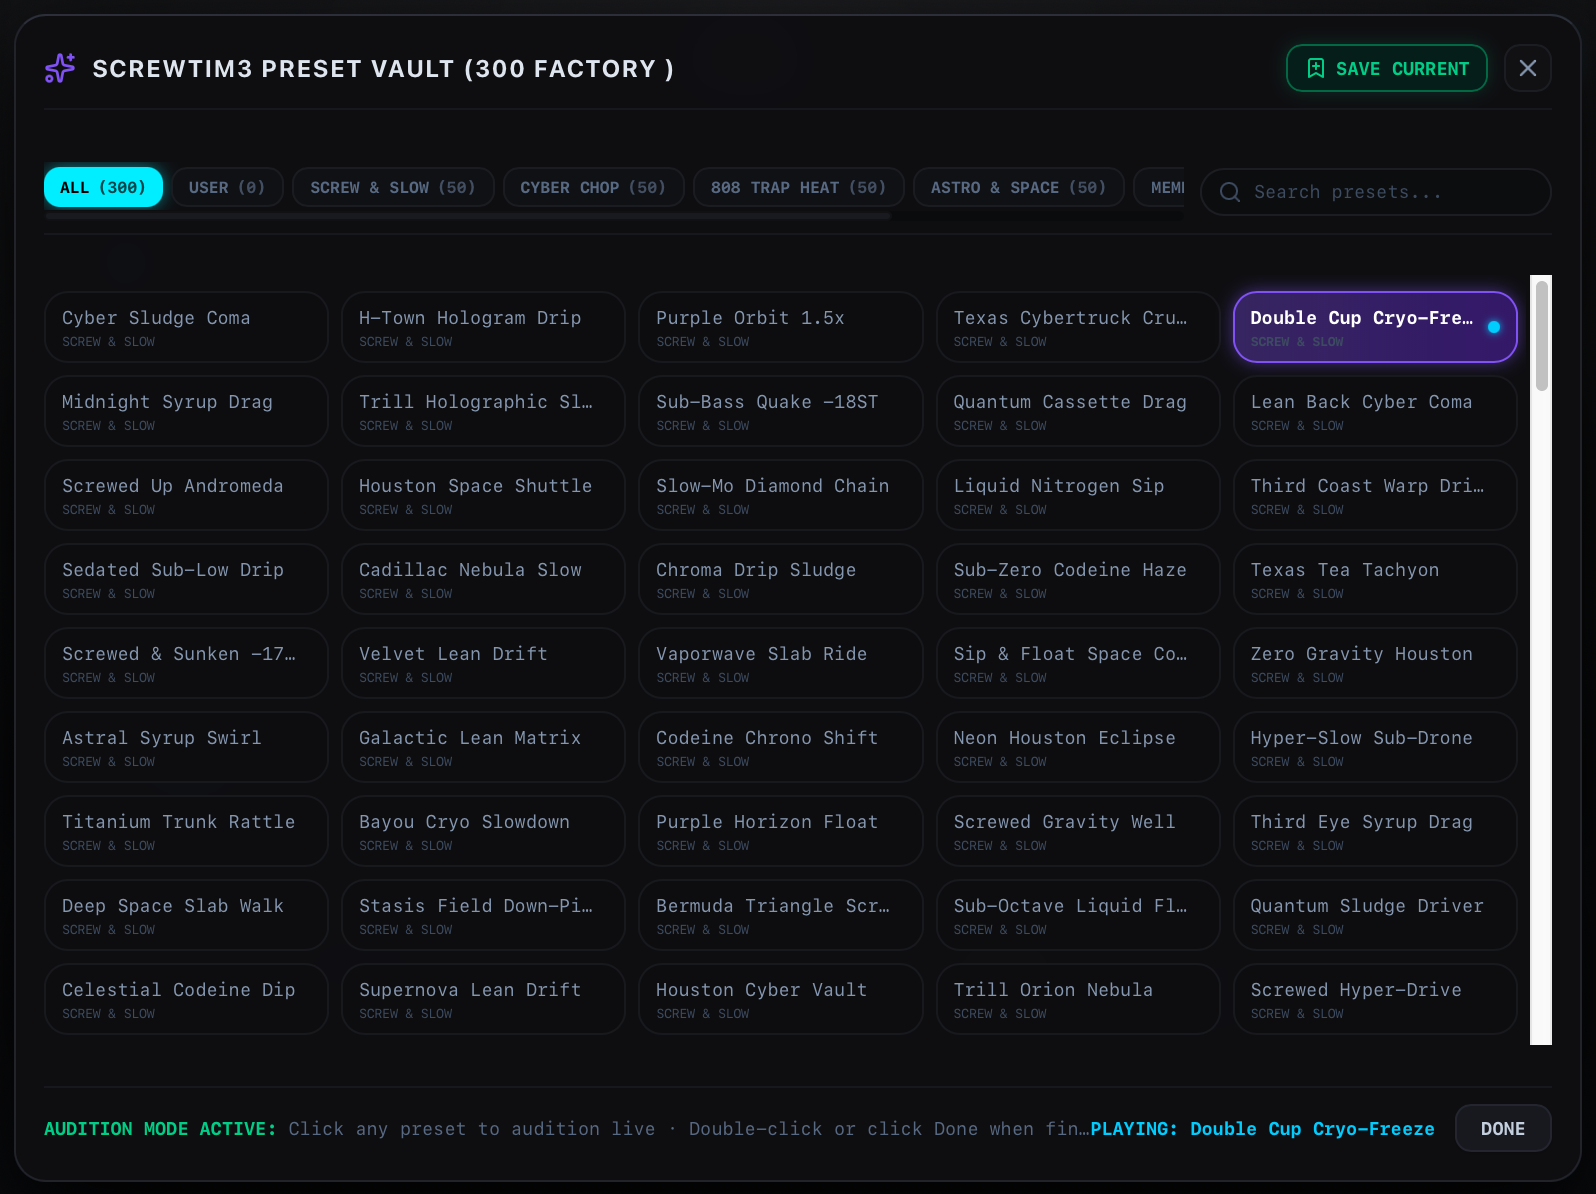Load the Chroma Drip Sludge preset
Viewport: 1596px width, 1194px height.
click(x=780, y=579)
